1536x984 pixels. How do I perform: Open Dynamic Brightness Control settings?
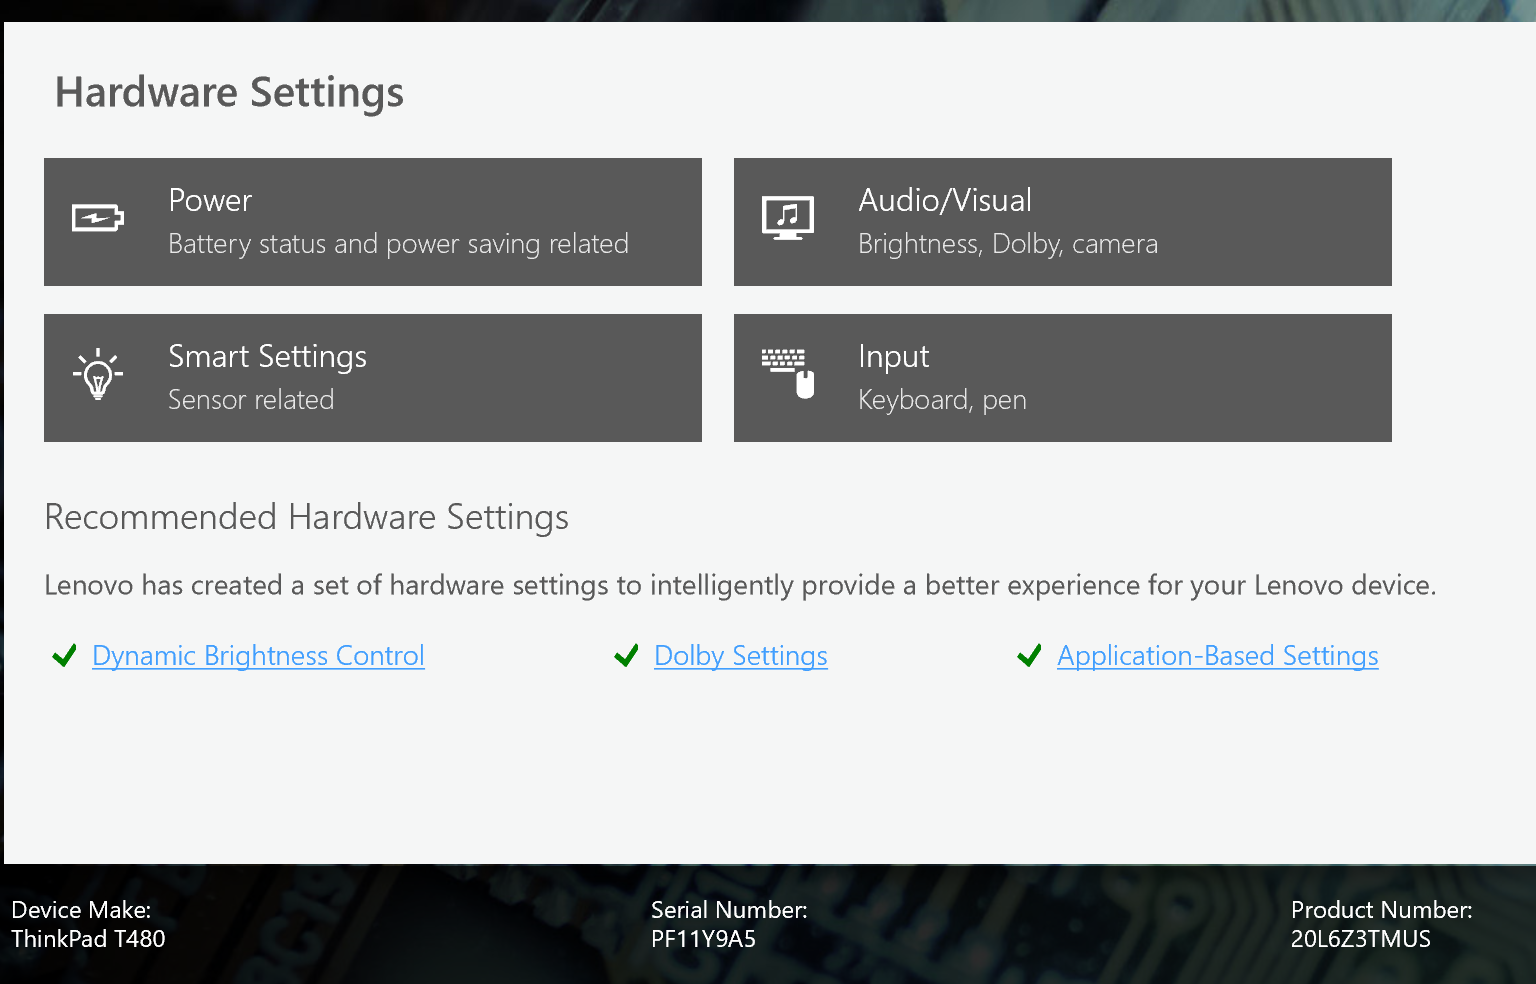tap(257, 656)
